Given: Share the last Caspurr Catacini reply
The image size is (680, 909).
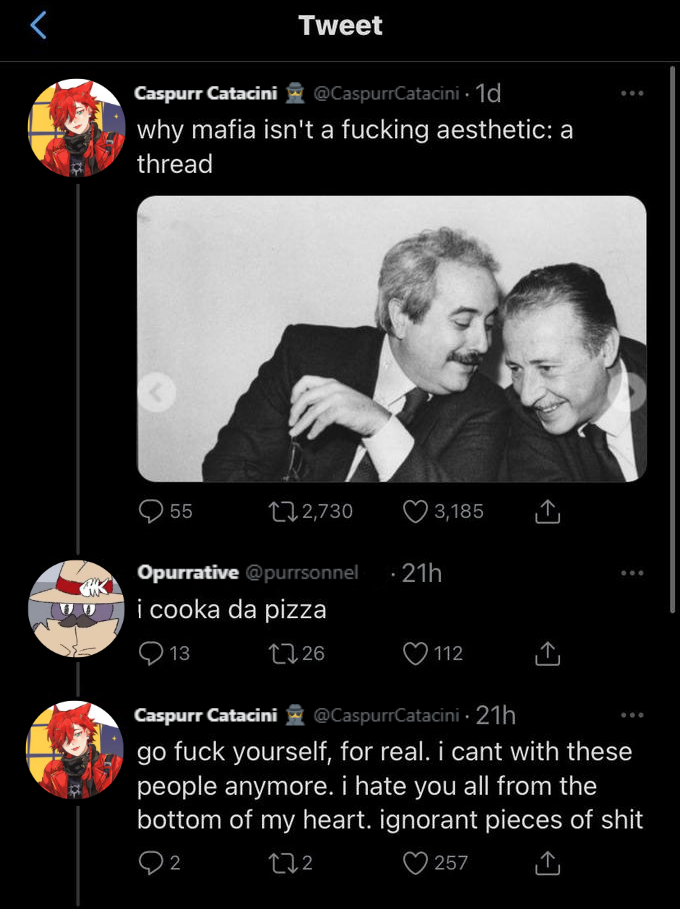Looking at the screenshot, I should [546, 862].
